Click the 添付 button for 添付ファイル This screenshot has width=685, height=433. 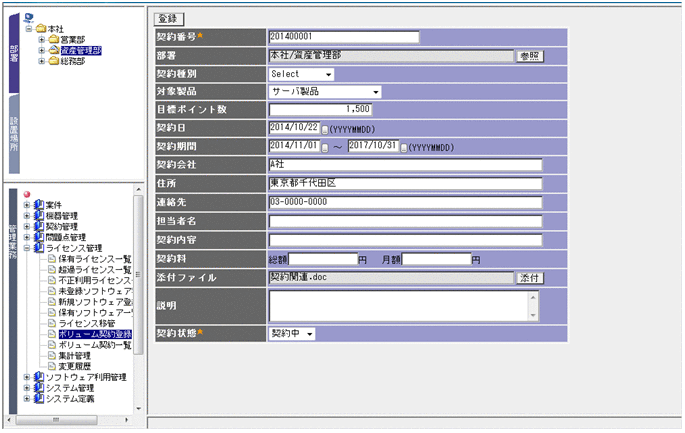coord(530,278)
